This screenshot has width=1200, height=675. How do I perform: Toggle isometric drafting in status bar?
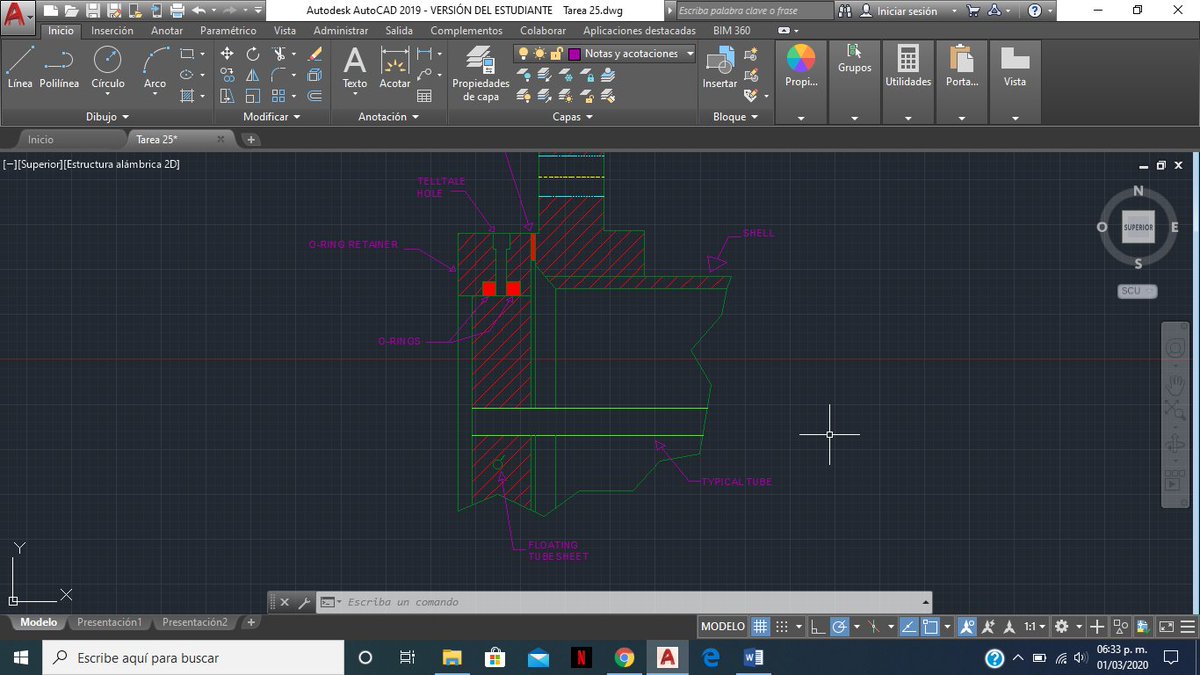pos(874,627)
